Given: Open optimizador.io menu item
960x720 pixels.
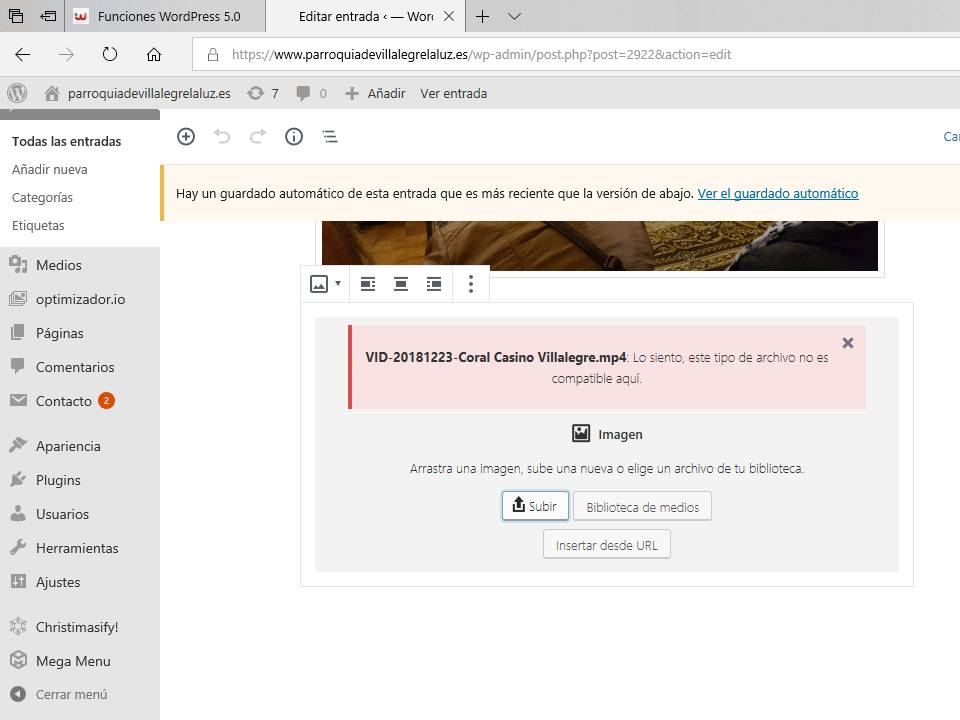Looking at the screenshot, I should [x=80, y=299].
